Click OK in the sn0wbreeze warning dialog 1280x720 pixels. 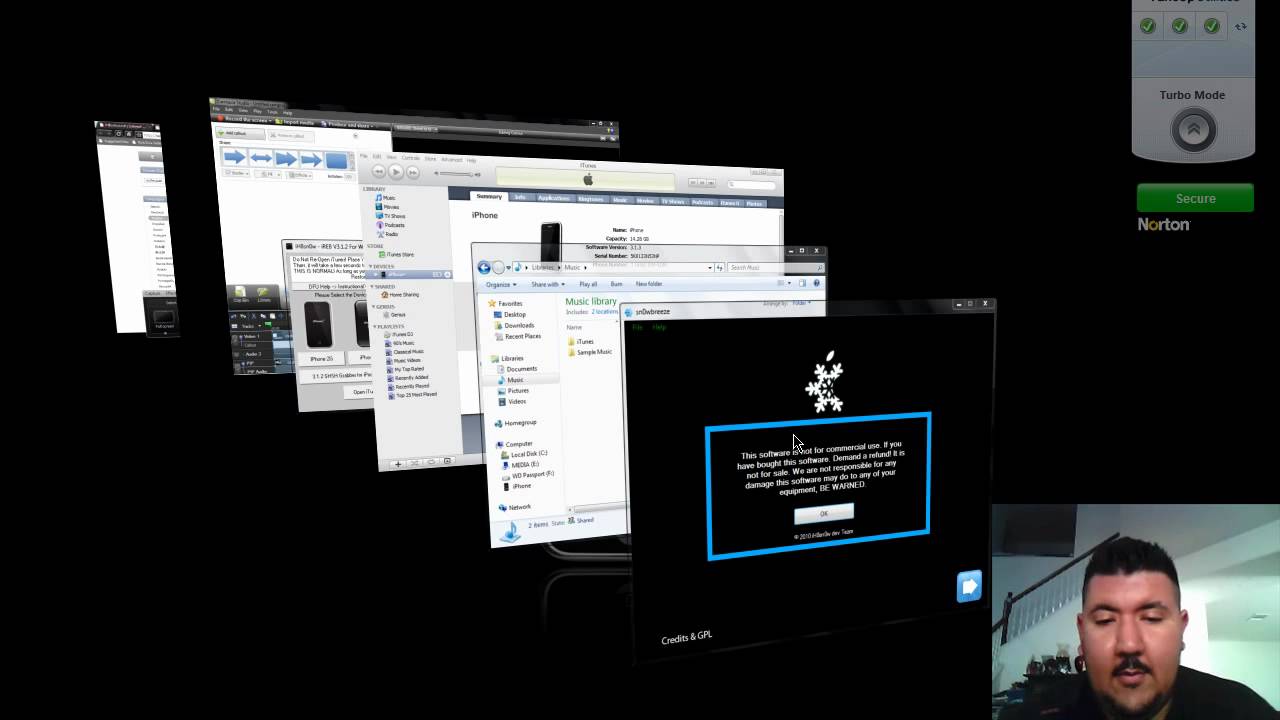pos(823,514)
